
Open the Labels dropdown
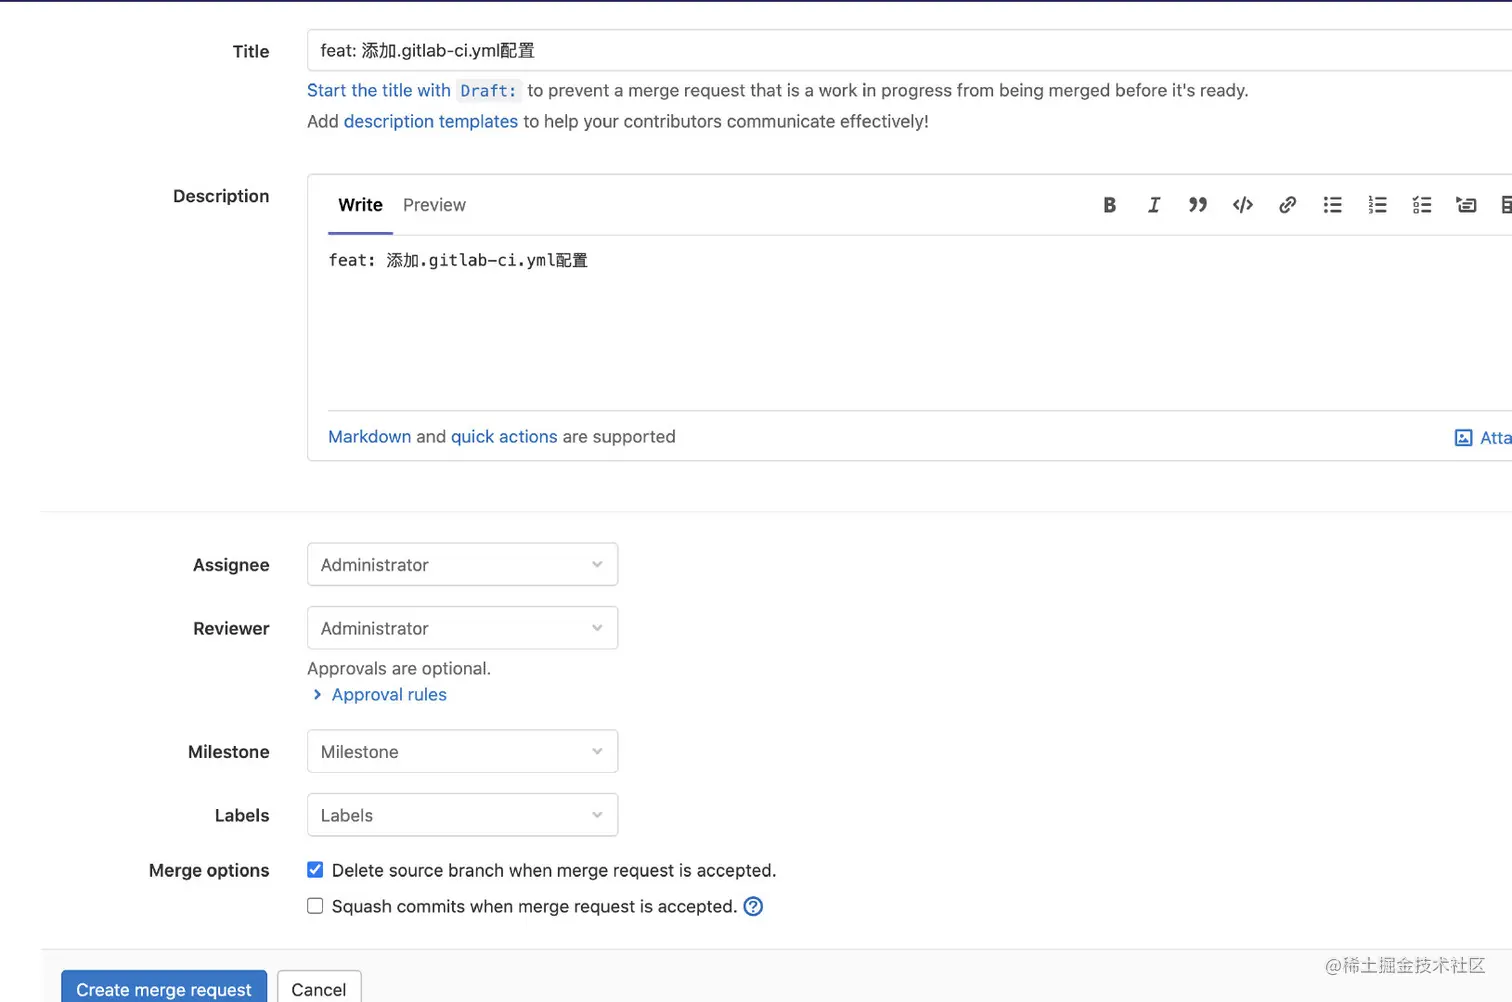(x=462, y=815)
